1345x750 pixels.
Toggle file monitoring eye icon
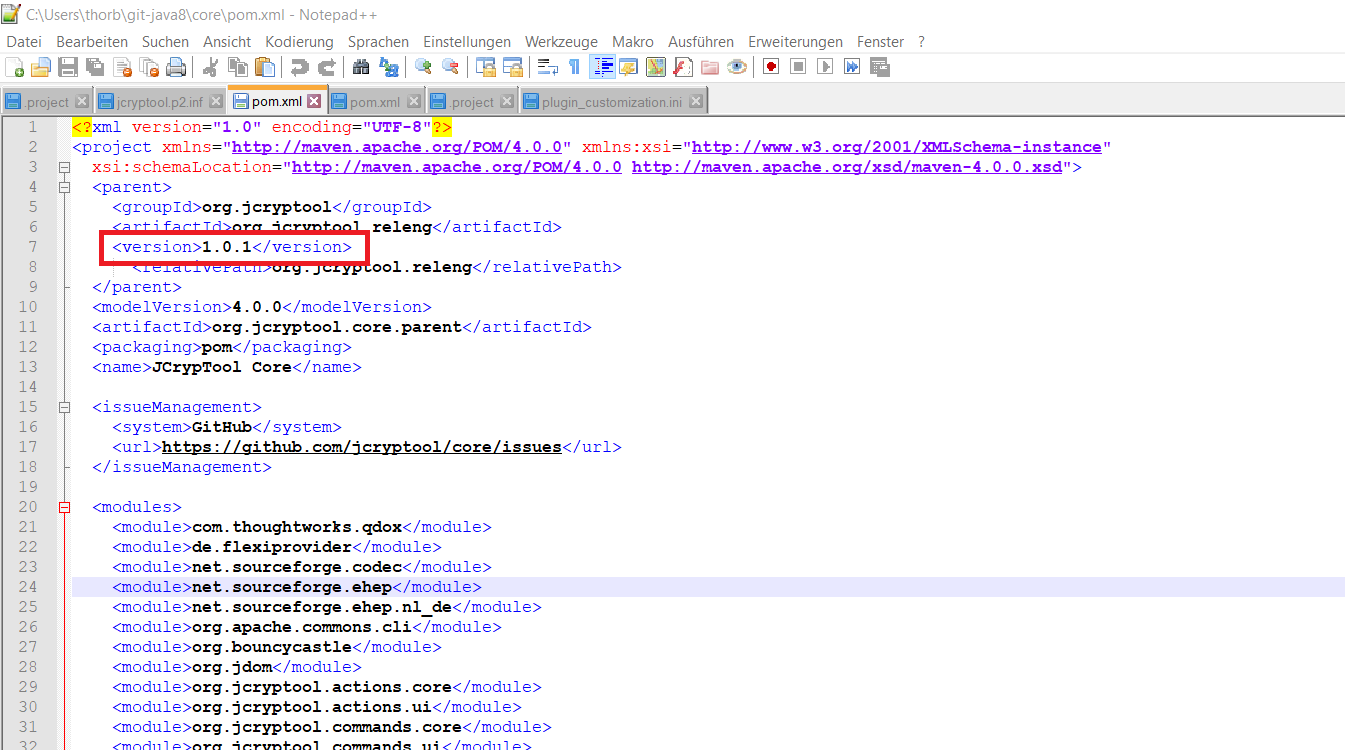(737, 67)
